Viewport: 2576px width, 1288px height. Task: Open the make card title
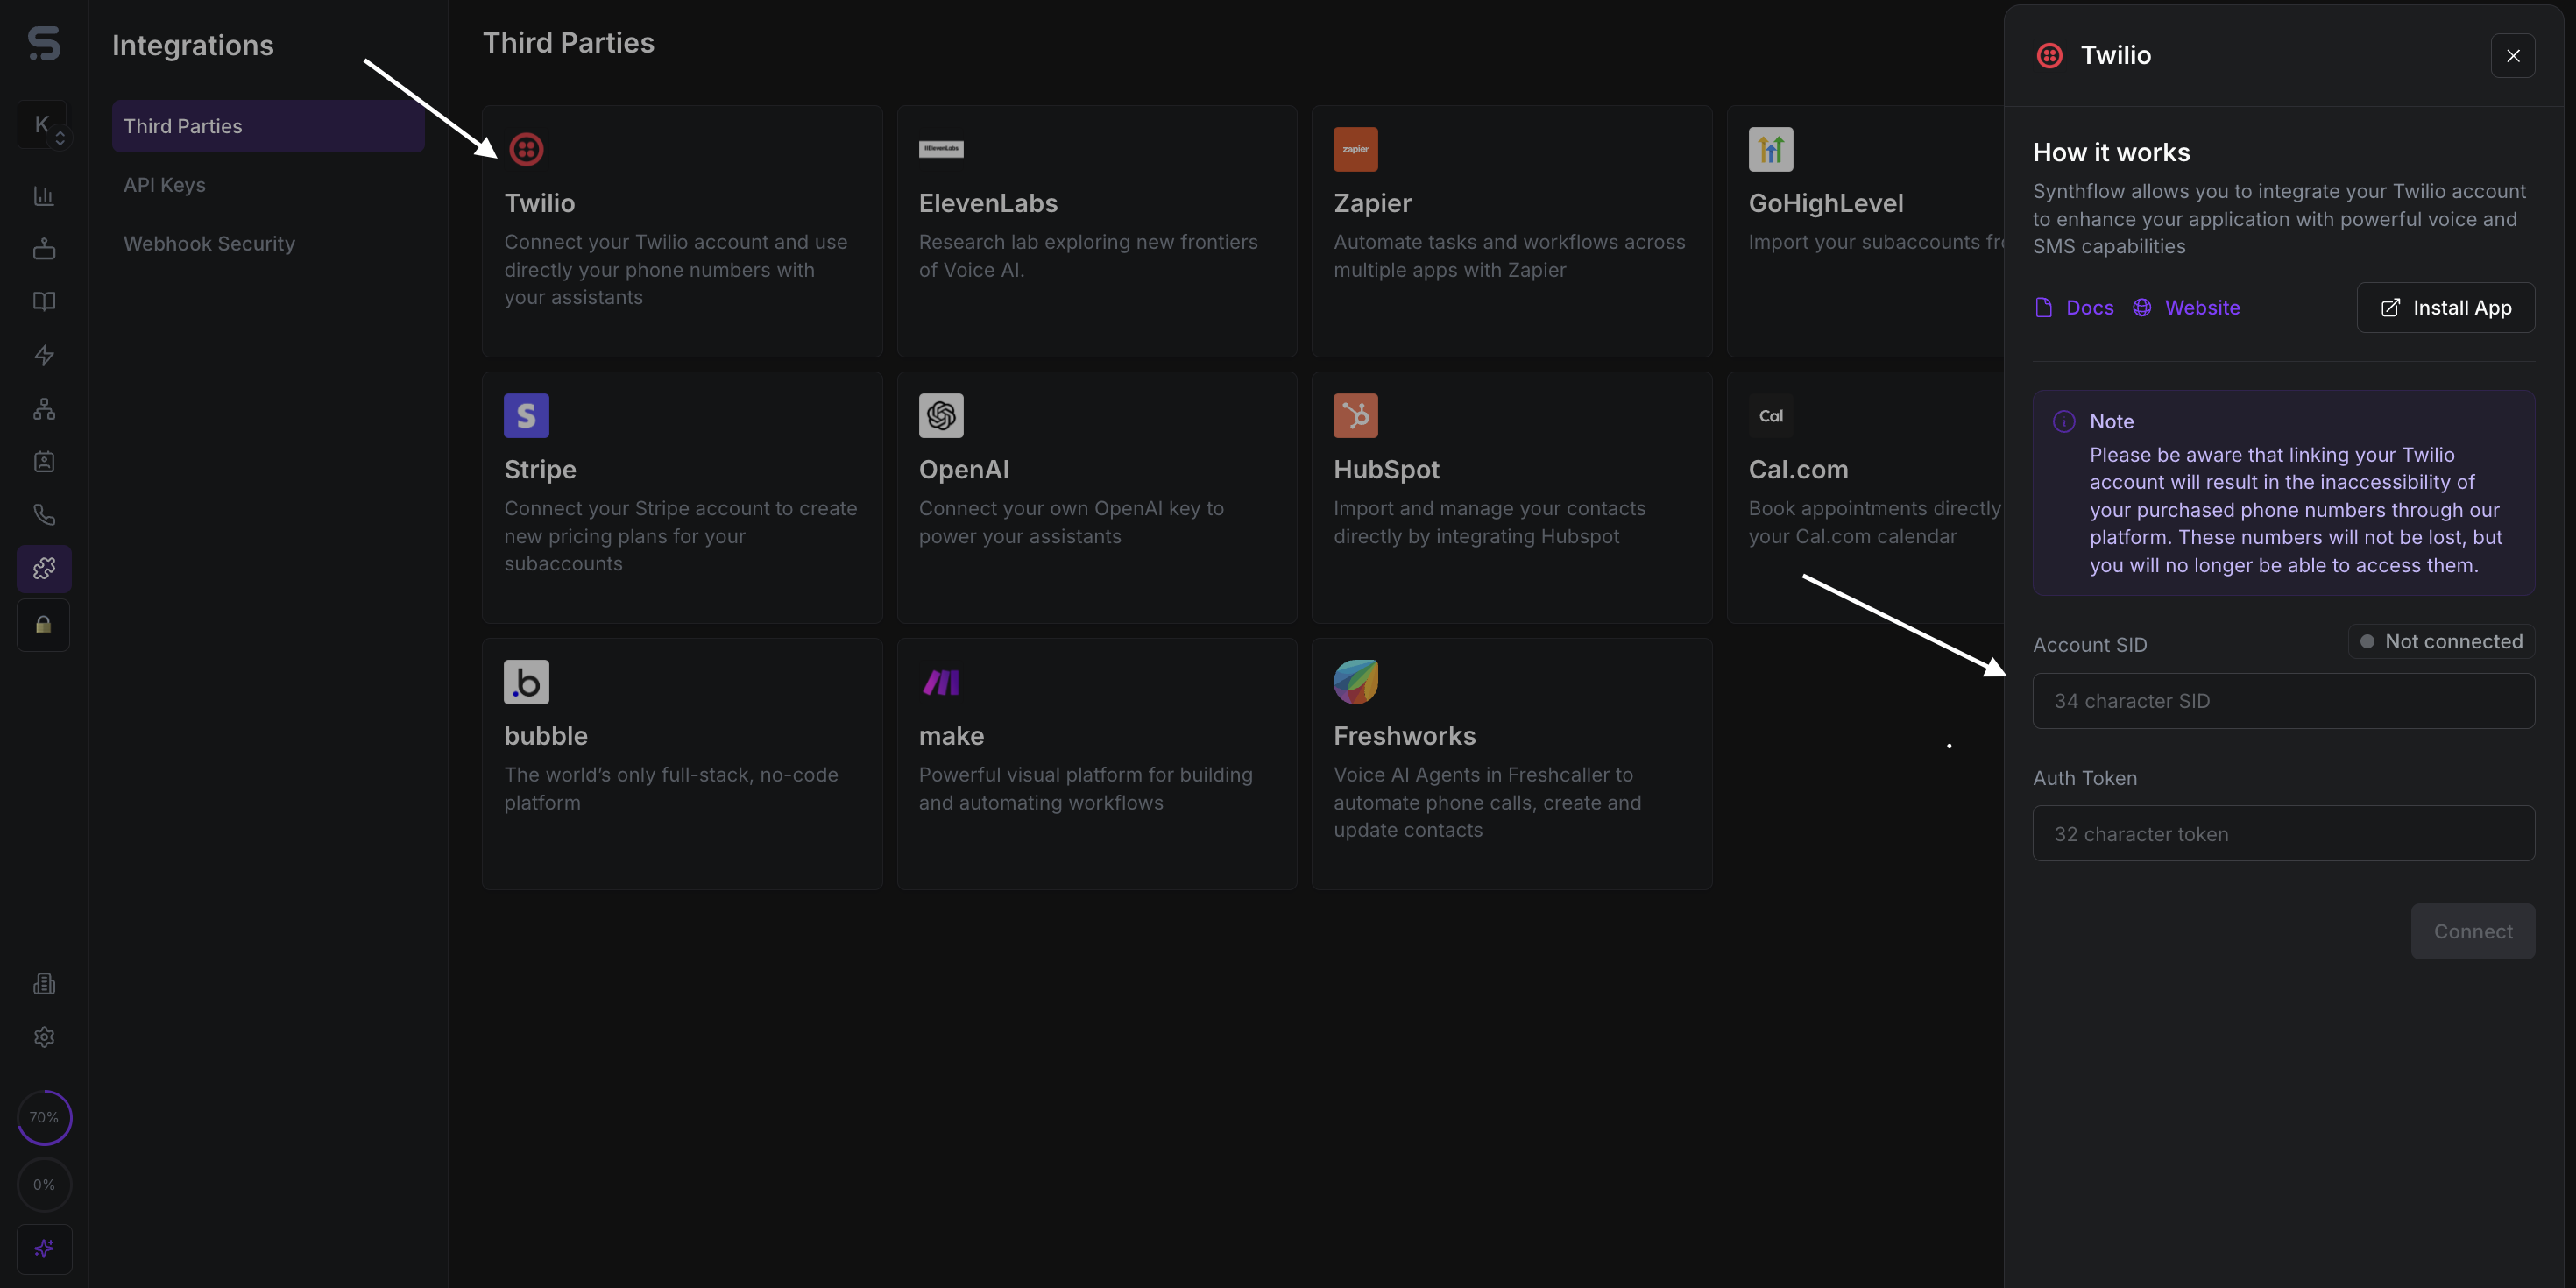point(951,736)
